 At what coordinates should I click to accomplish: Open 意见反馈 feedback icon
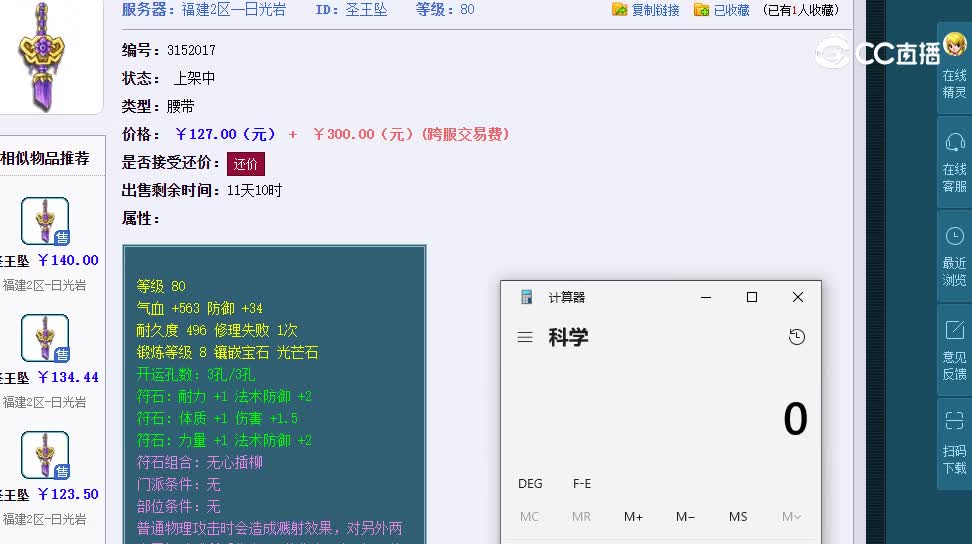955,330
